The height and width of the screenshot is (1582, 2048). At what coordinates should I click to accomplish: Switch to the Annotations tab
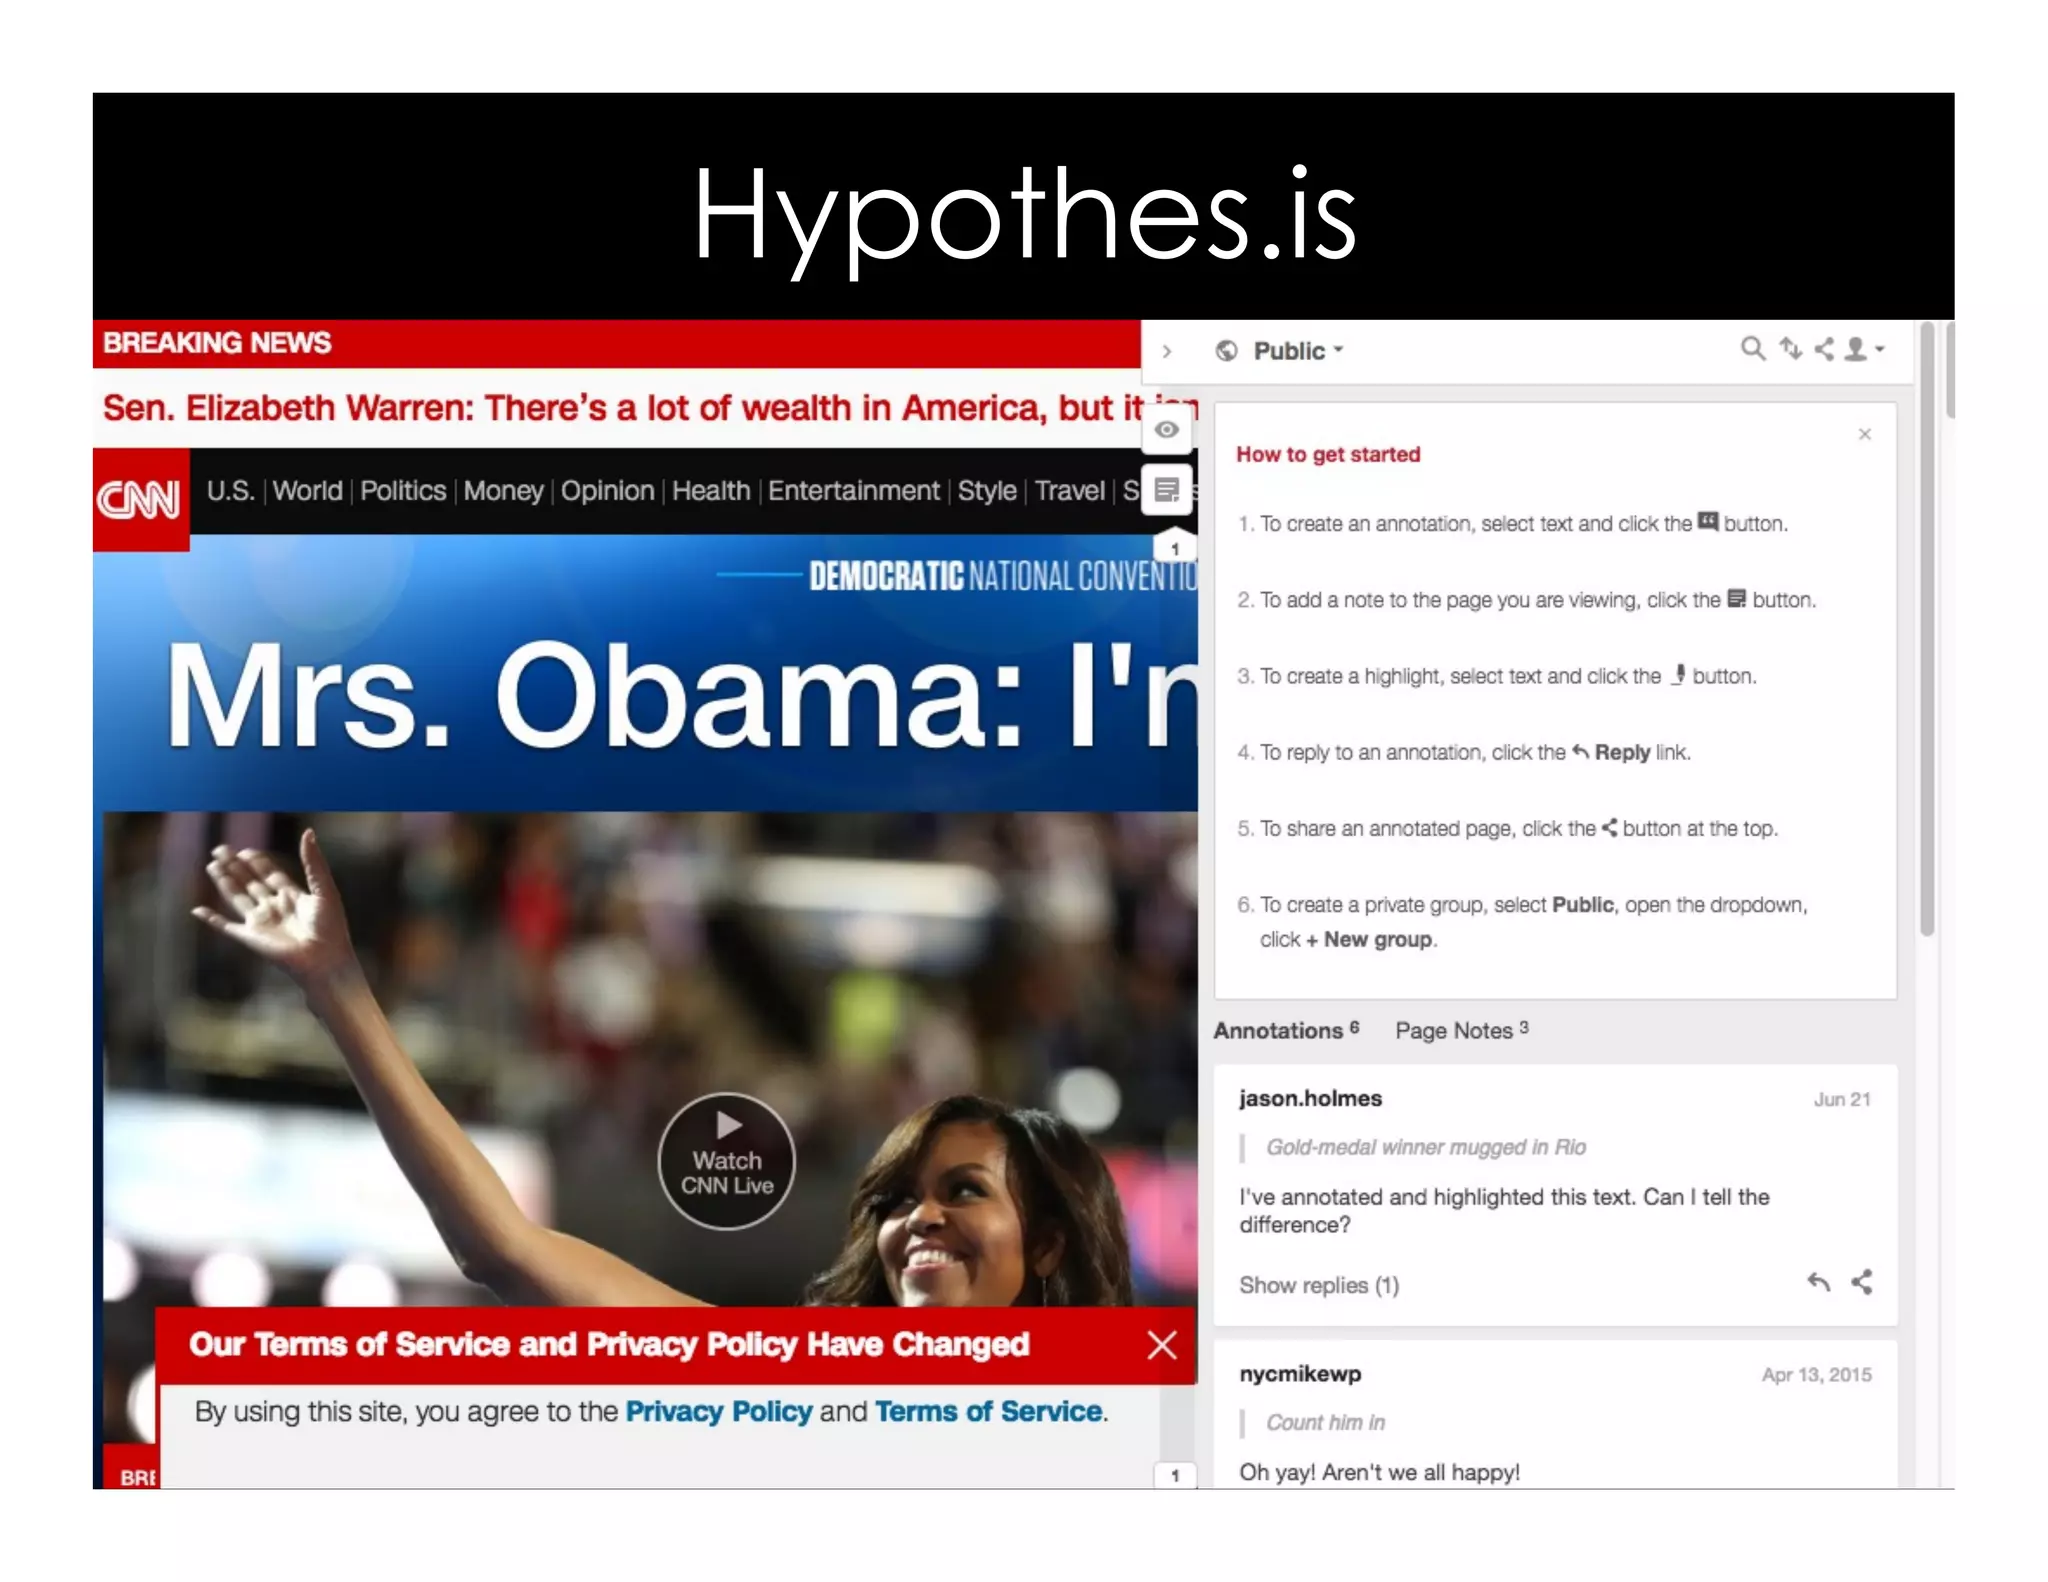pos(1286,1030)
